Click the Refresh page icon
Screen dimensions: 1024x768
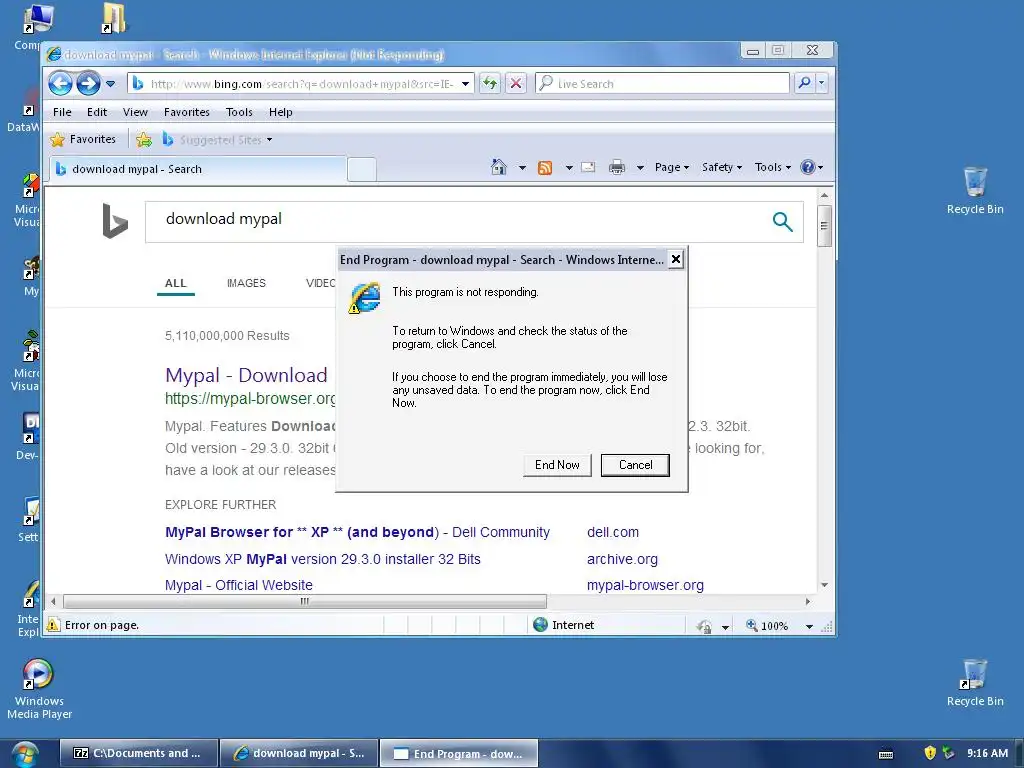coord(490,84)
